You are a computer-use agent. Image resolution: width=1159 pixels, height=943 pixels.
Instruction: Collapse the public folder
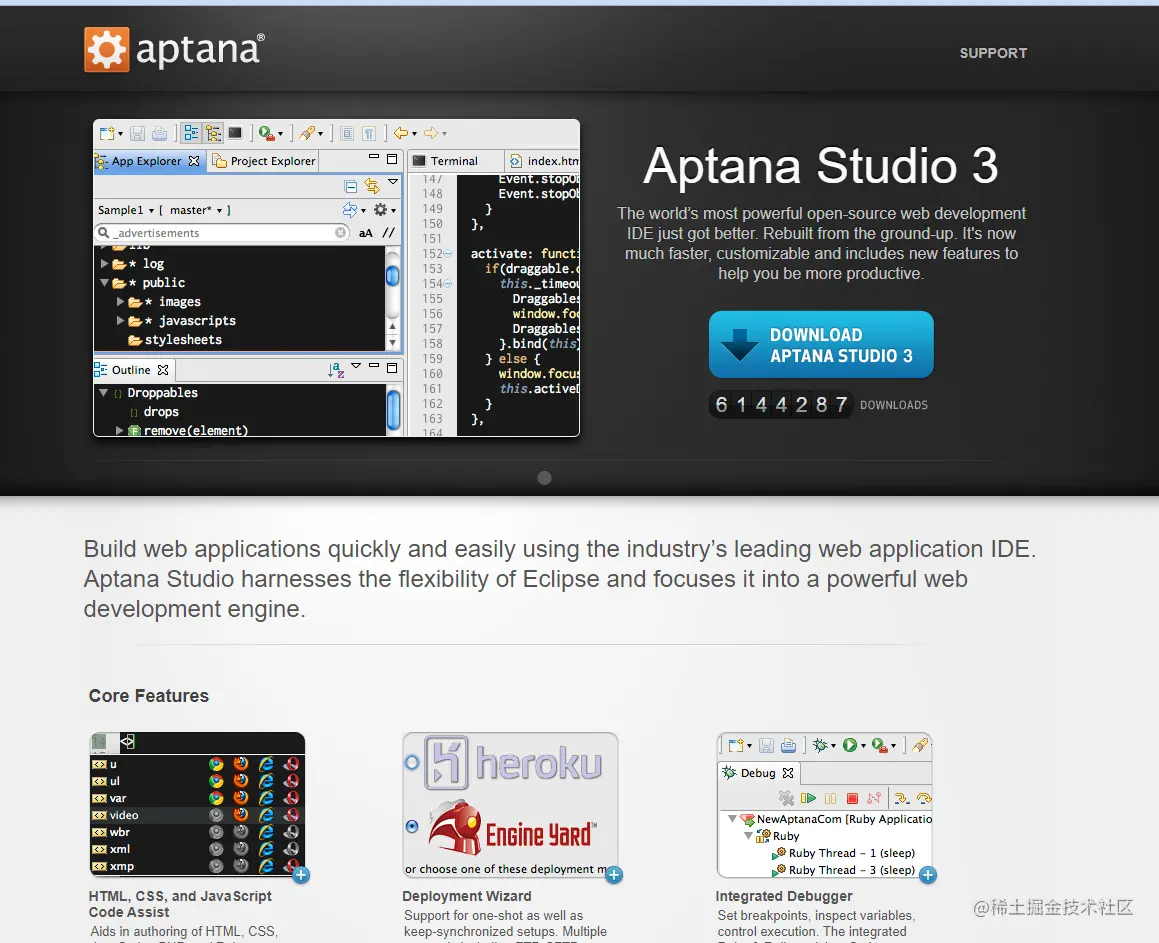[105, 282]
